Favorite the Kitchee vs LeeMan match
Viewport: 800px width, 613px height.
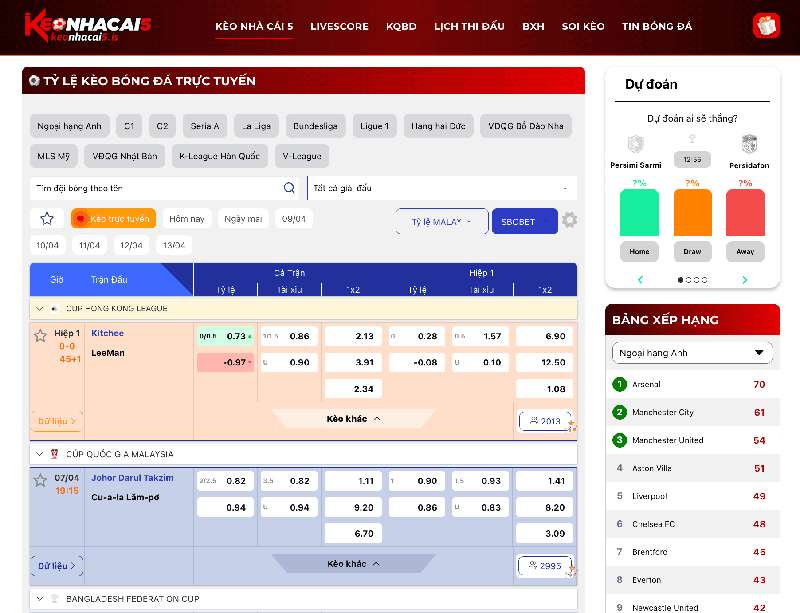[41, 336]
